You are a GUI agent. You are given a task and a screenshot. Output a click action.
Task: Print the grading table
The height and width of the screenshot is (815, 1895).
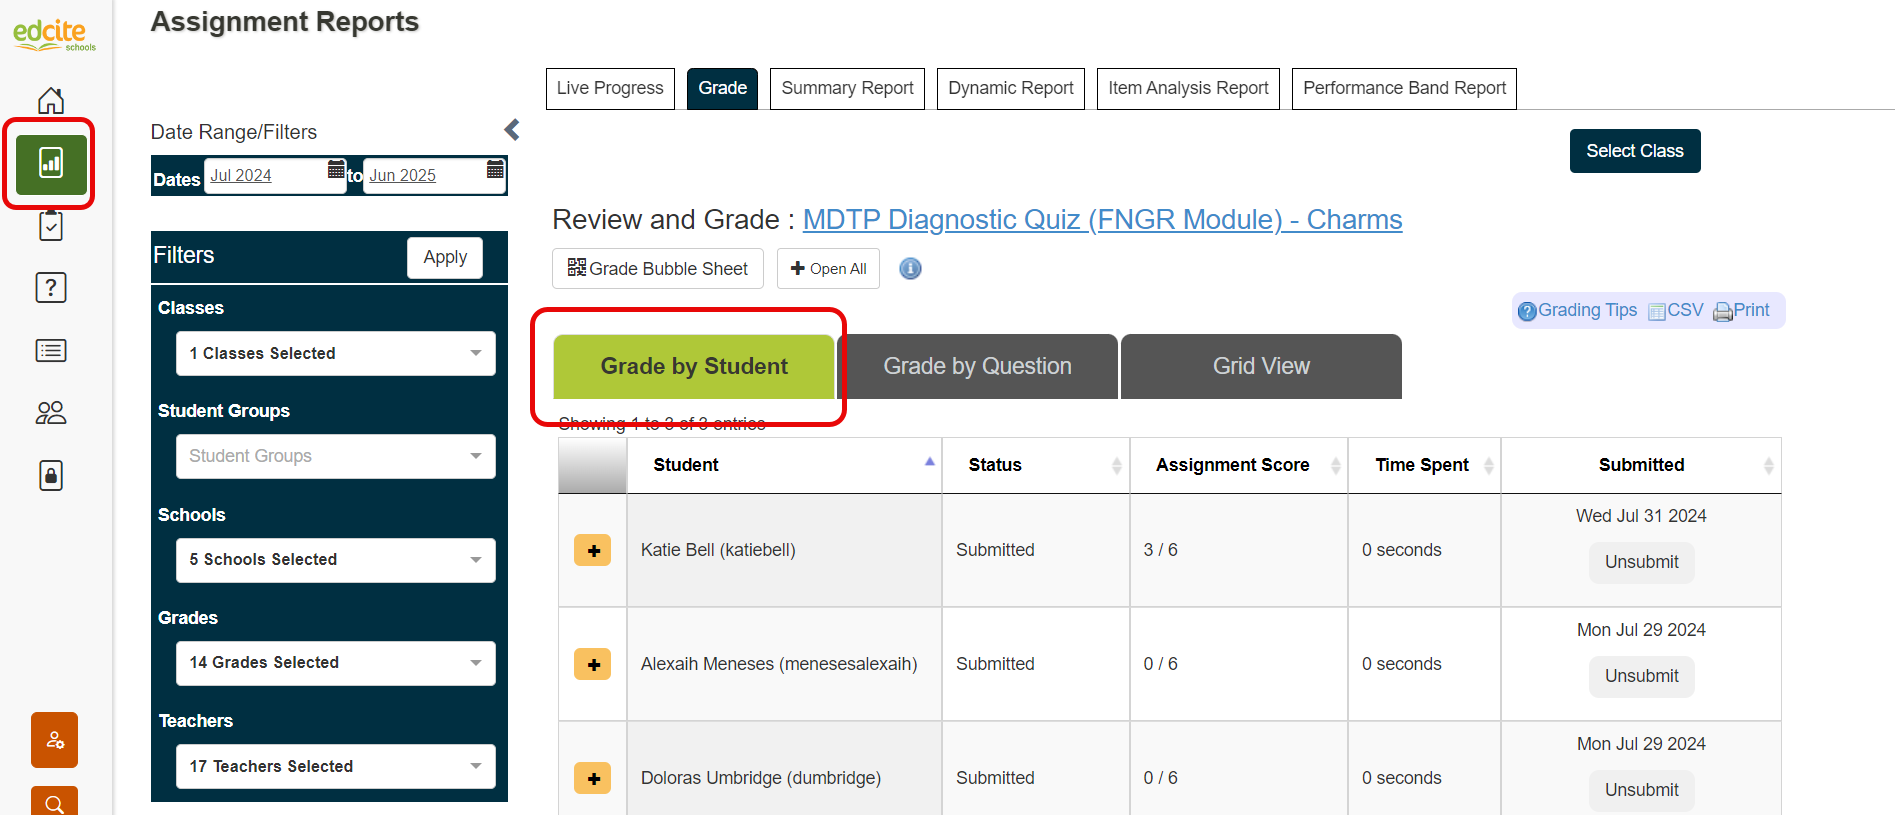click(1742, 311)
